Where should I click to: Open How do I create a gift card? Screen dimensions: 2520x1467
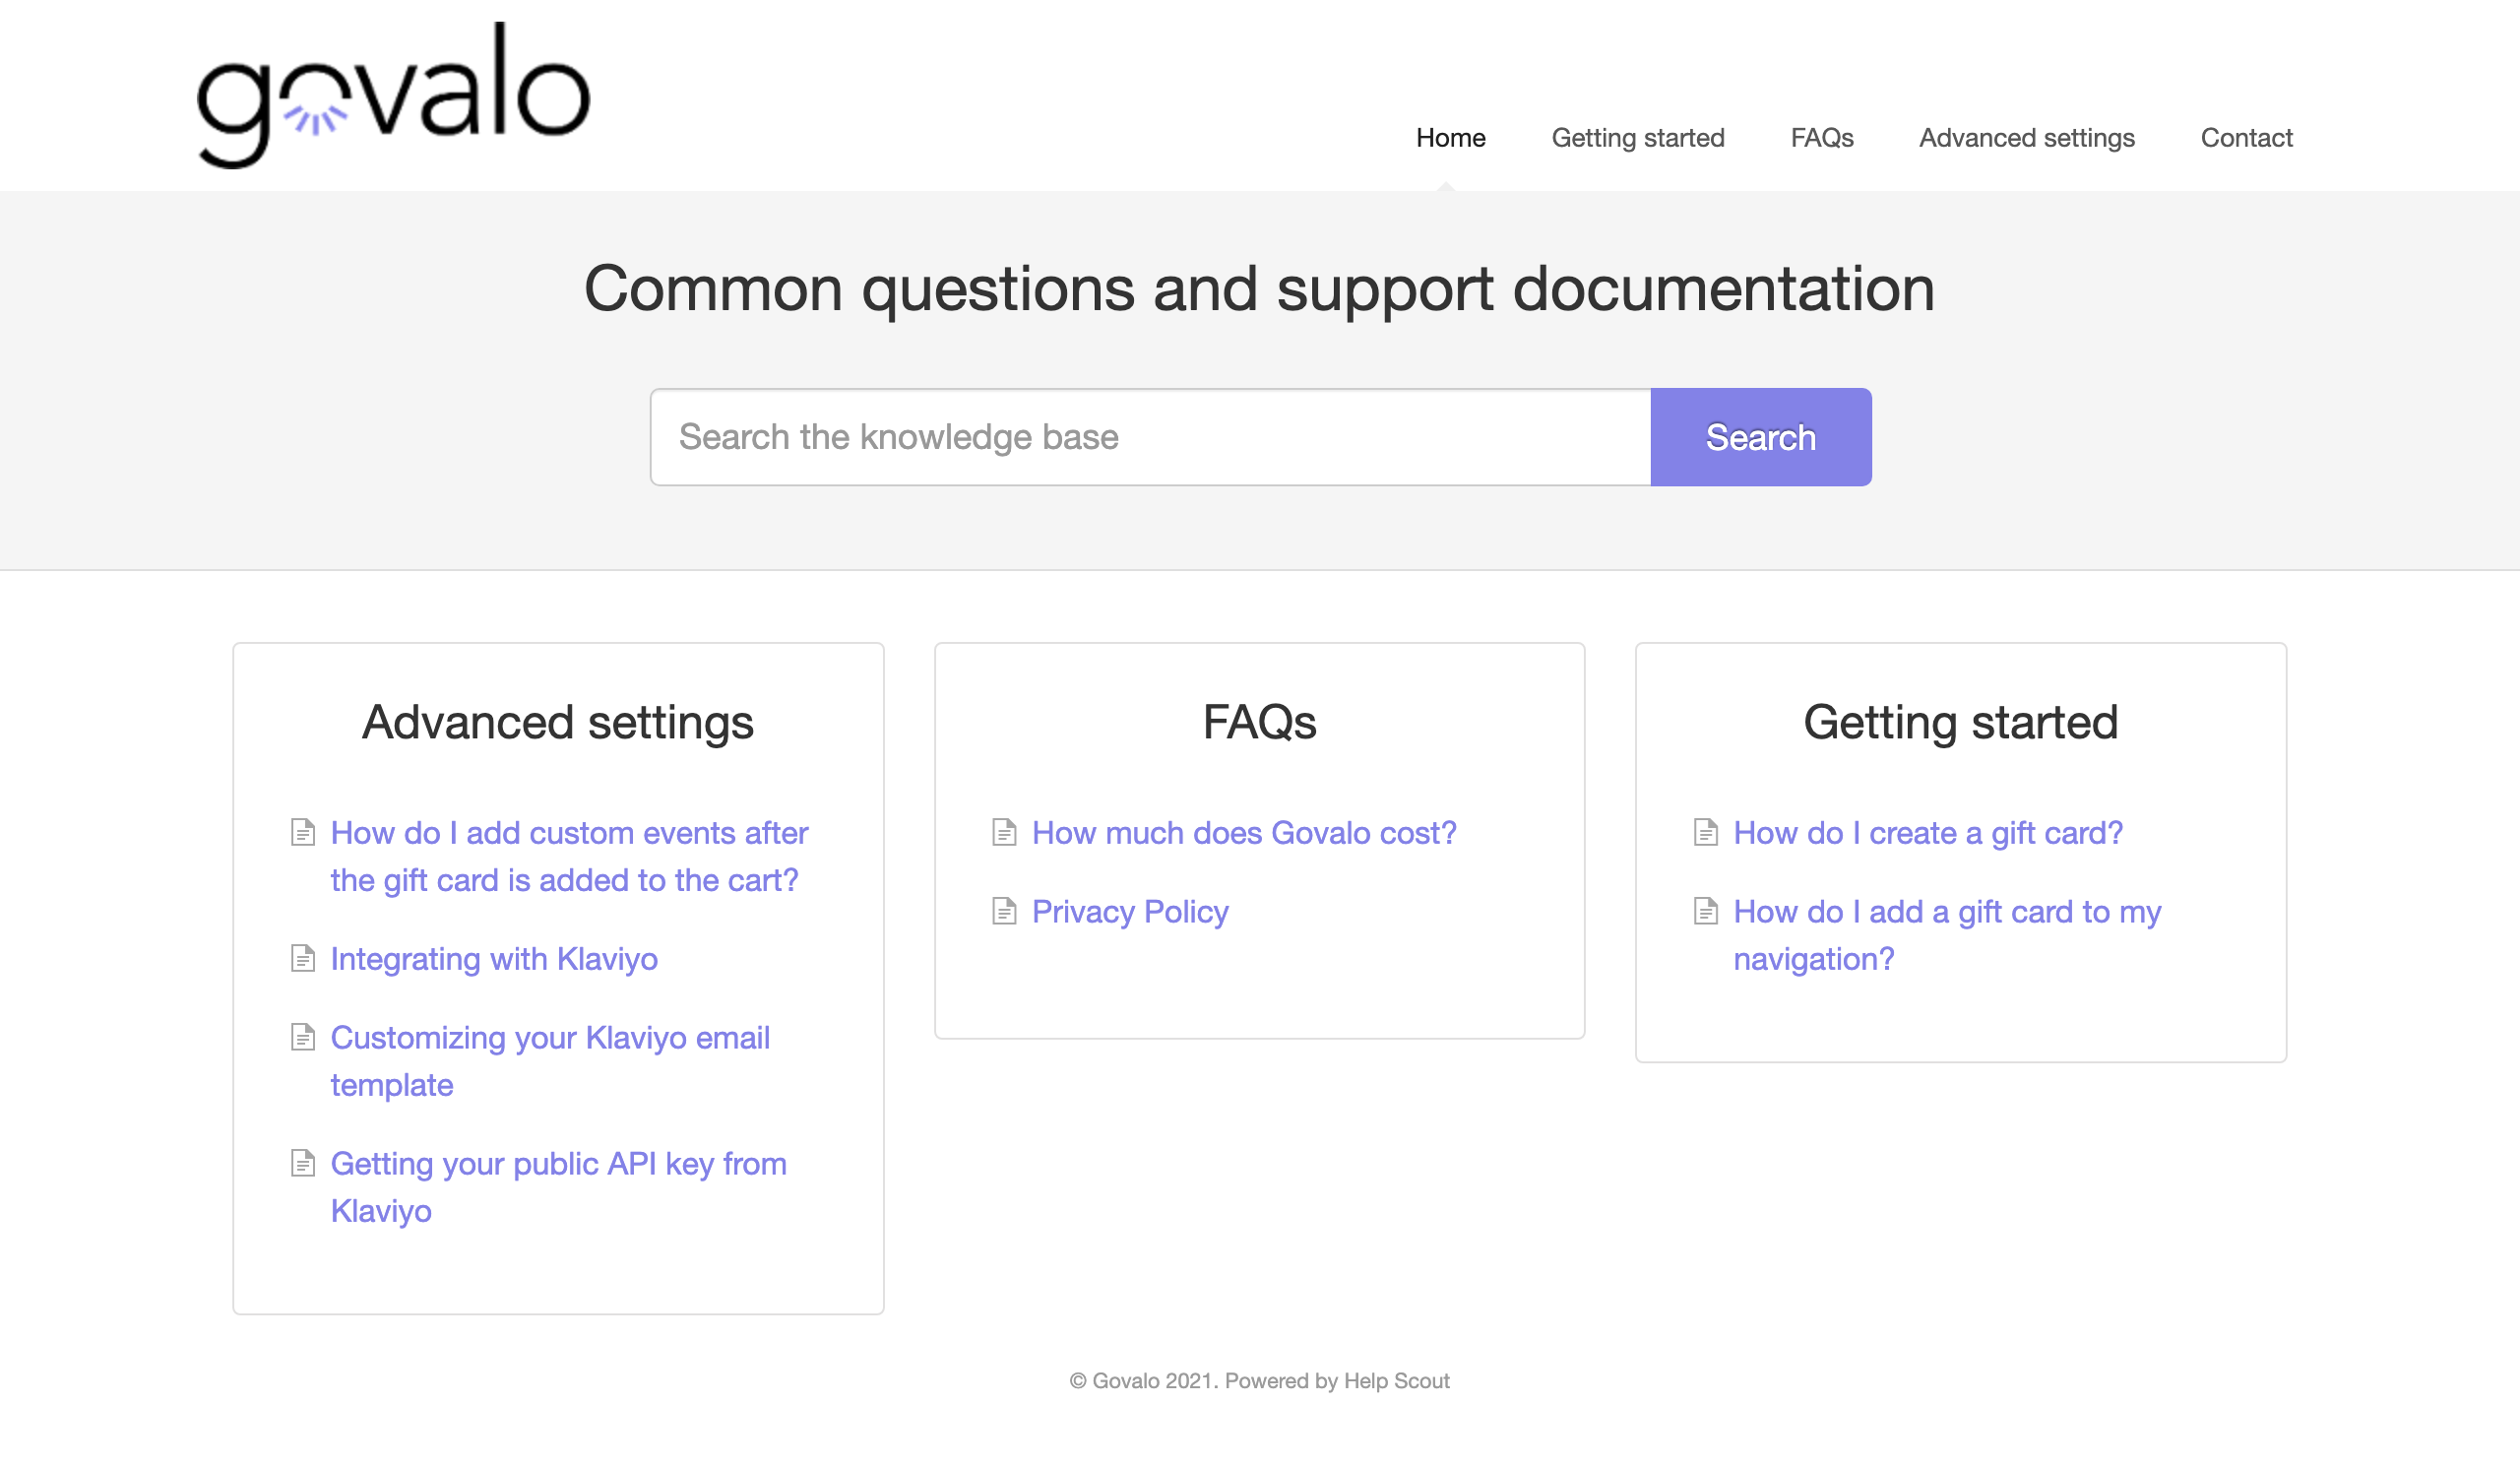click(1927, 833)
